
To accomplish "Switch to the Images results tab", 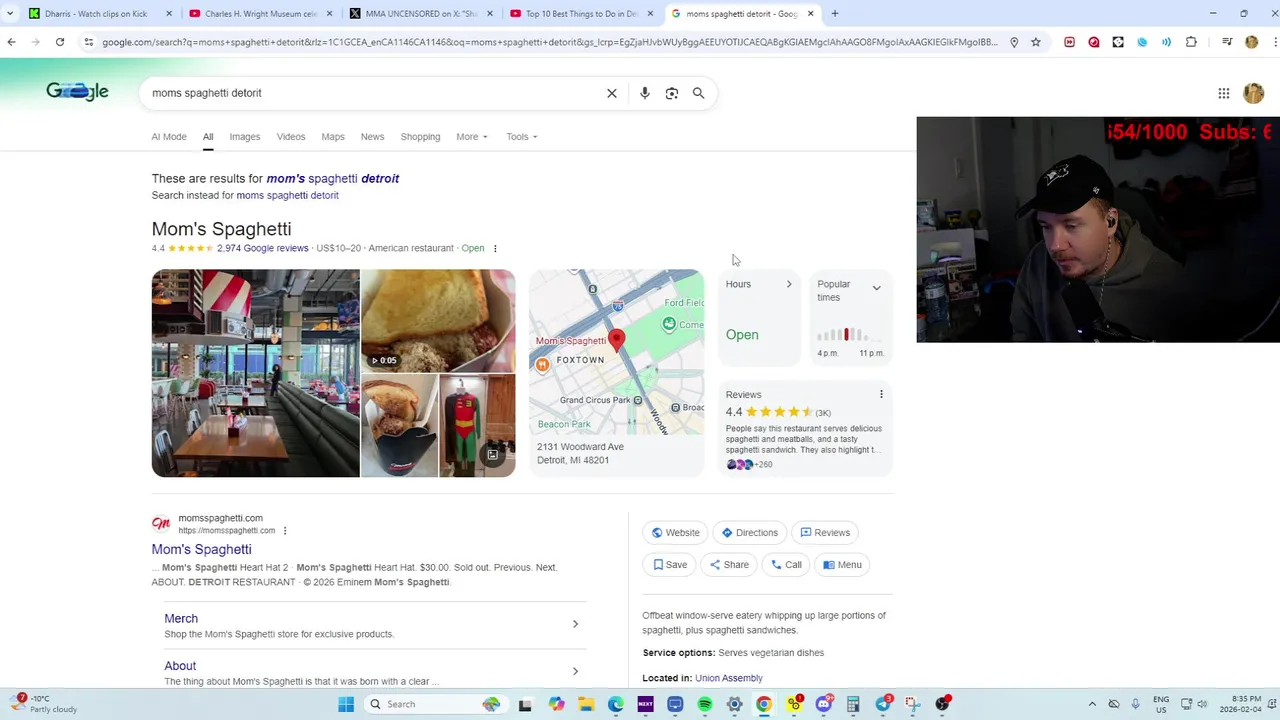I will (x=245, y=137).
